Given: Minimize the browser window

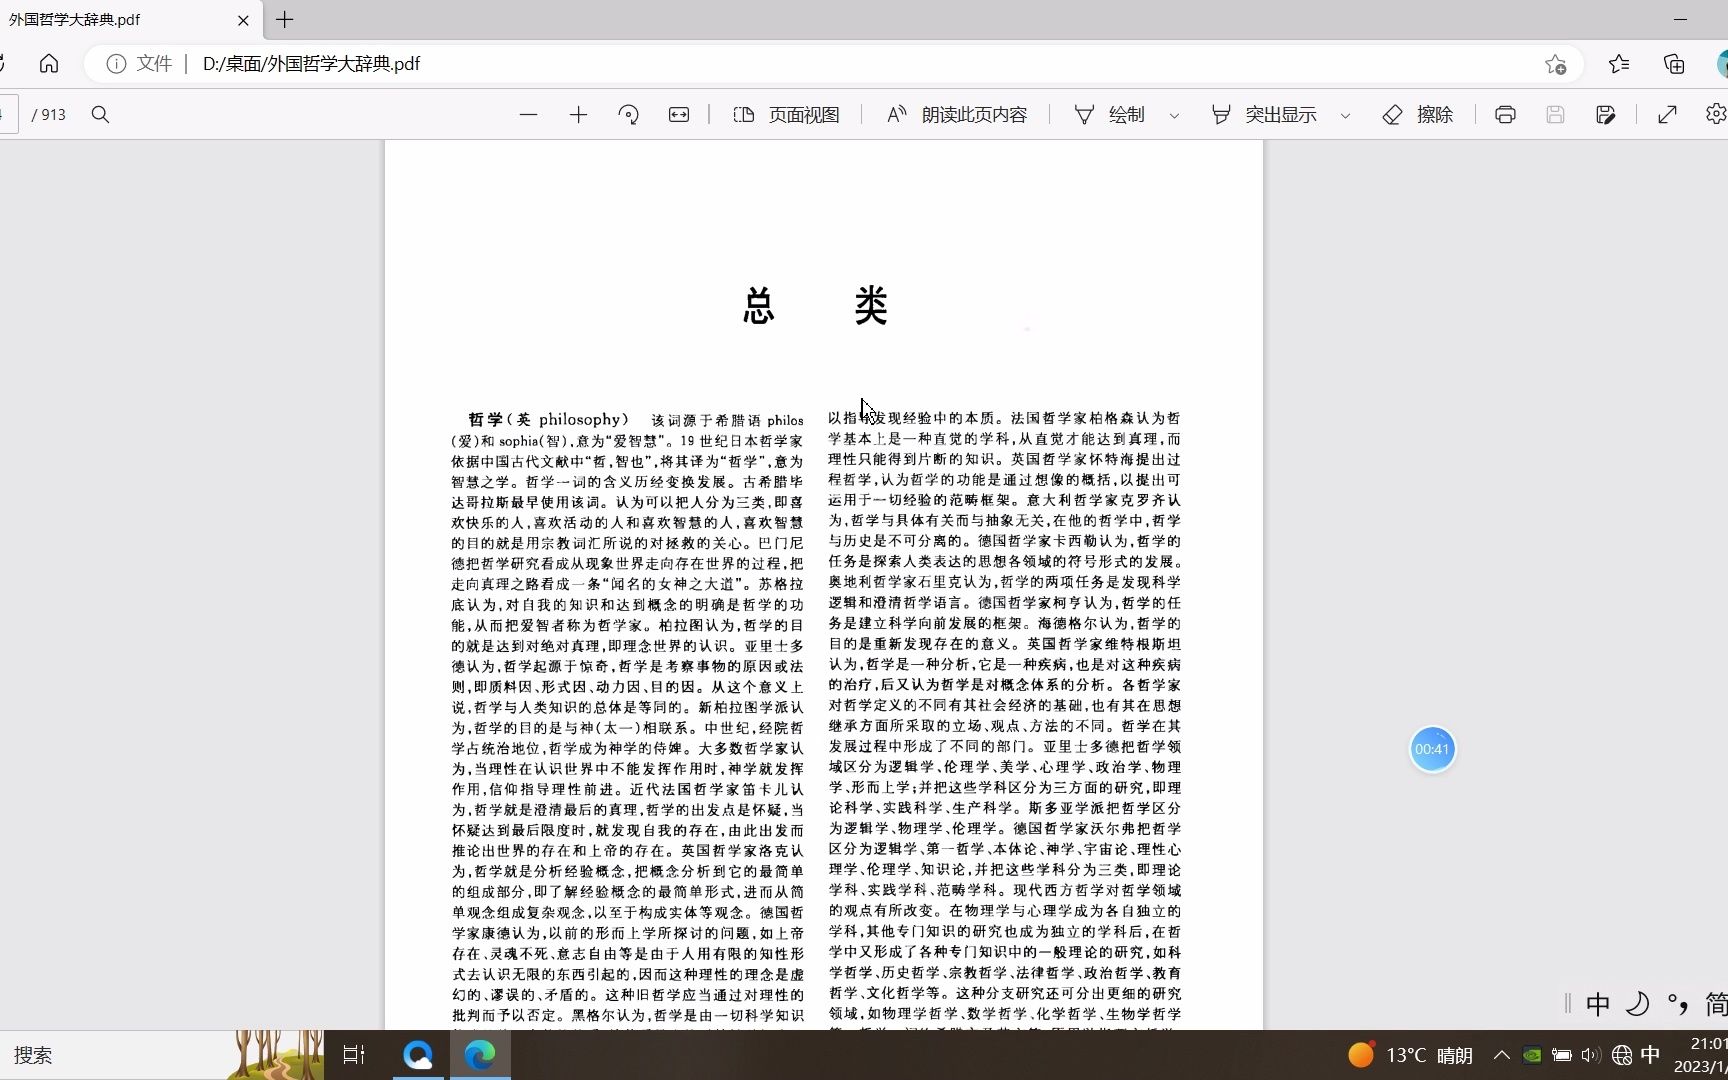Looking at the screenshot, I should (1680, 20).
